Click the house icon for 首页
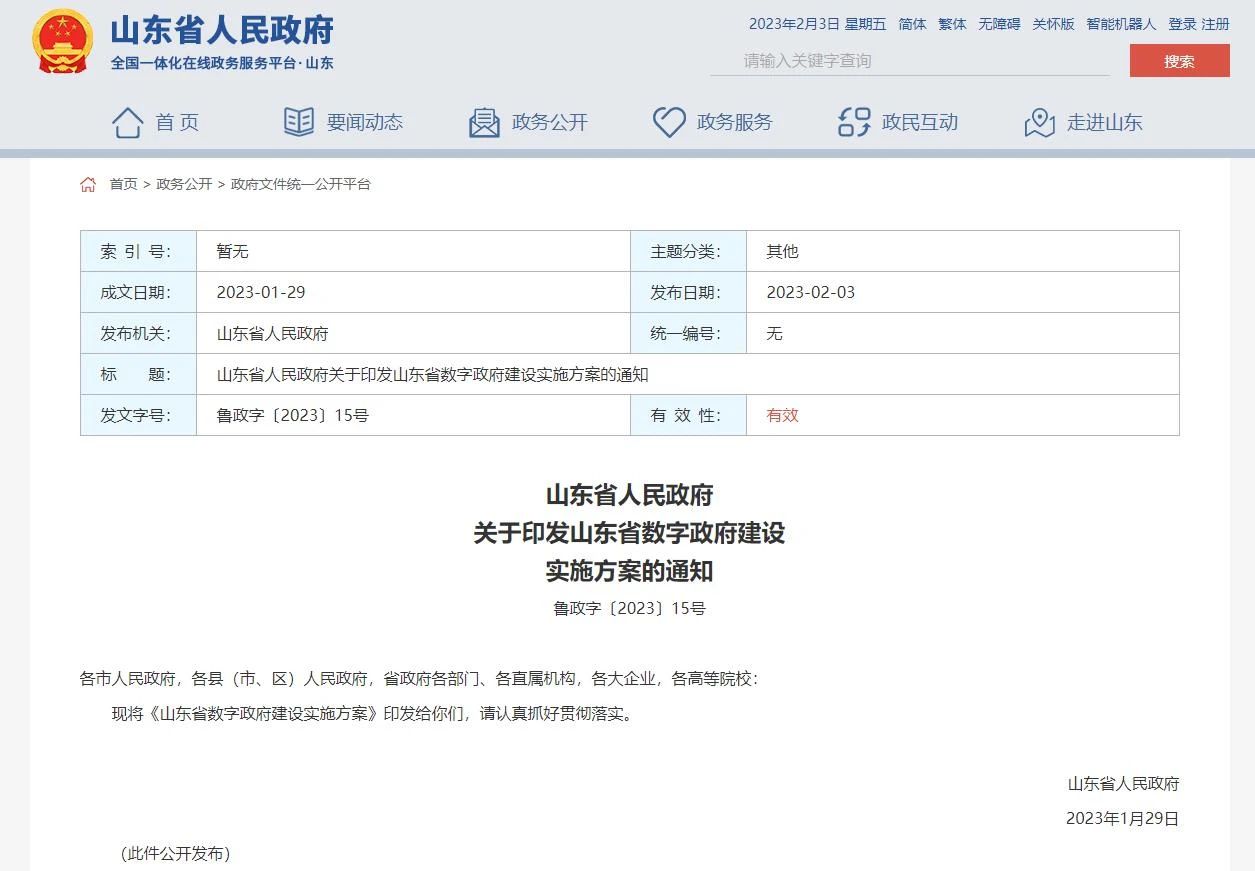The width and height of the screenshot is (1255, 871). pyautogui.click(x=128, y=122)
